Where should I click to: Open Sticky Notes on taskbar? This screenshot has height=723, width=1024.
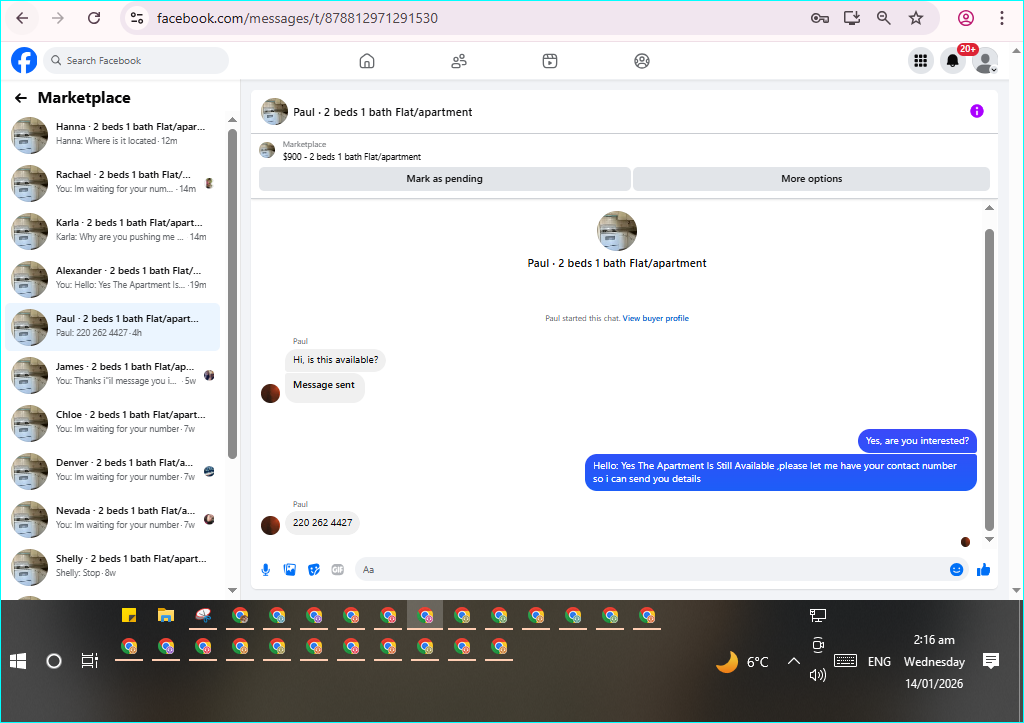[129, 615]
